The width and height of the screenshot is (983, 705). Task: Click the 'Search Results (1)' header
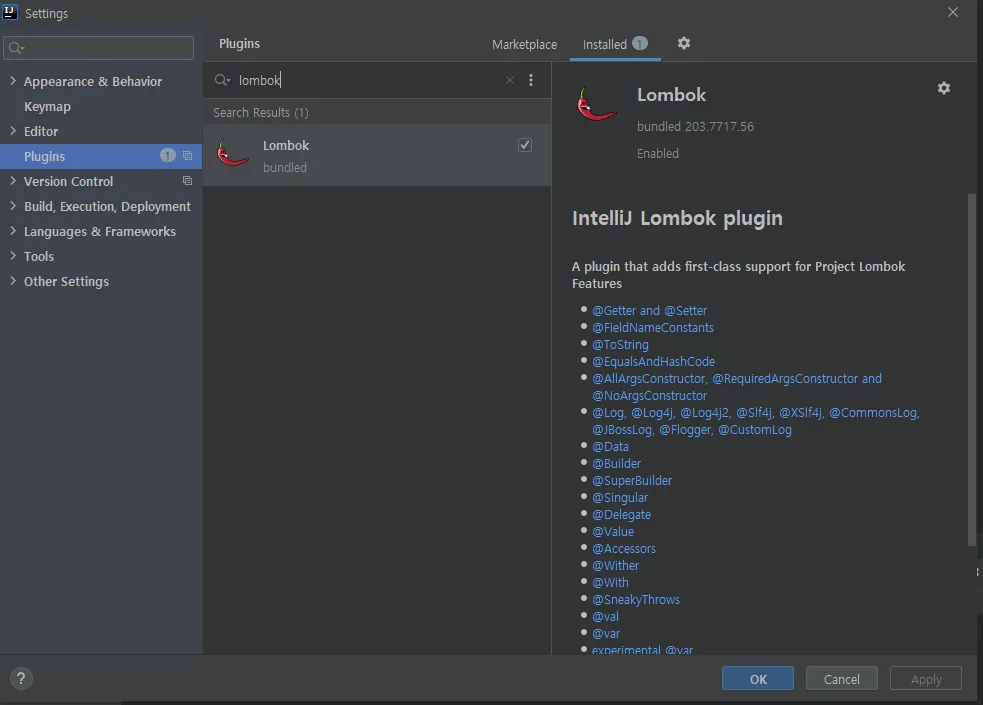coord(261,113)
